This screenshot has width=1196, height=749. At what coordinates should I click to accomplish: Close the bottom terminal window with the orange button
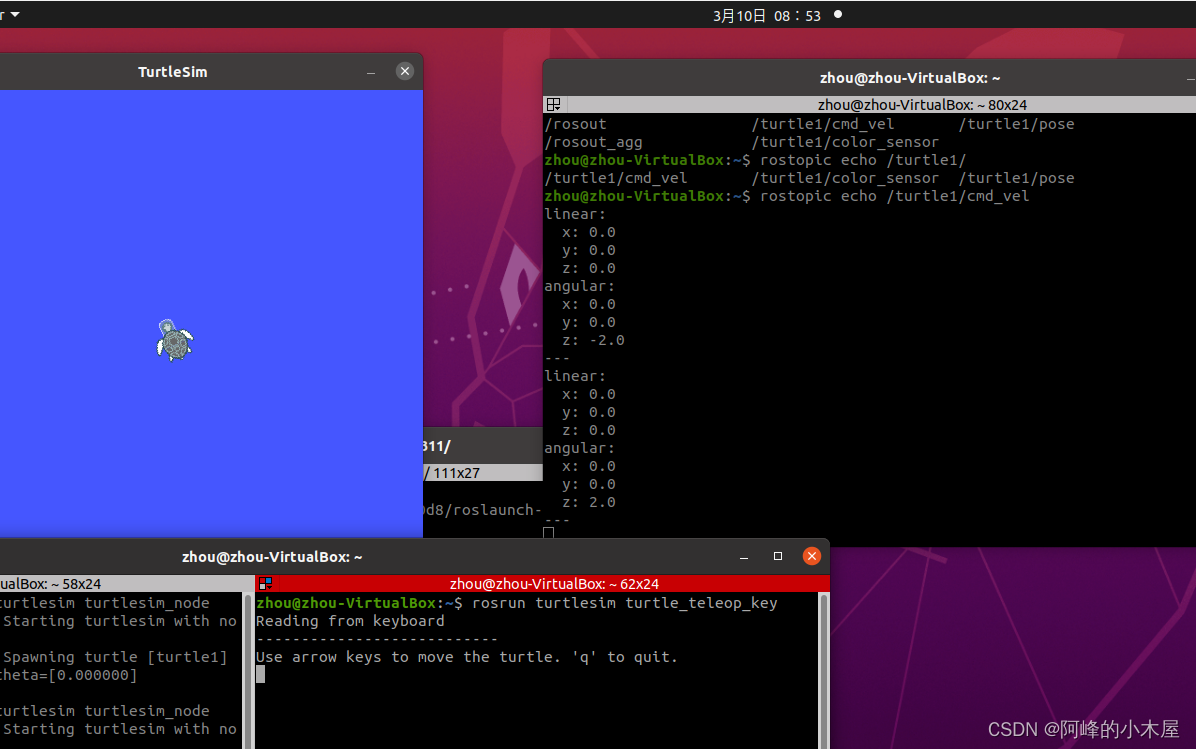pos(812,556)
